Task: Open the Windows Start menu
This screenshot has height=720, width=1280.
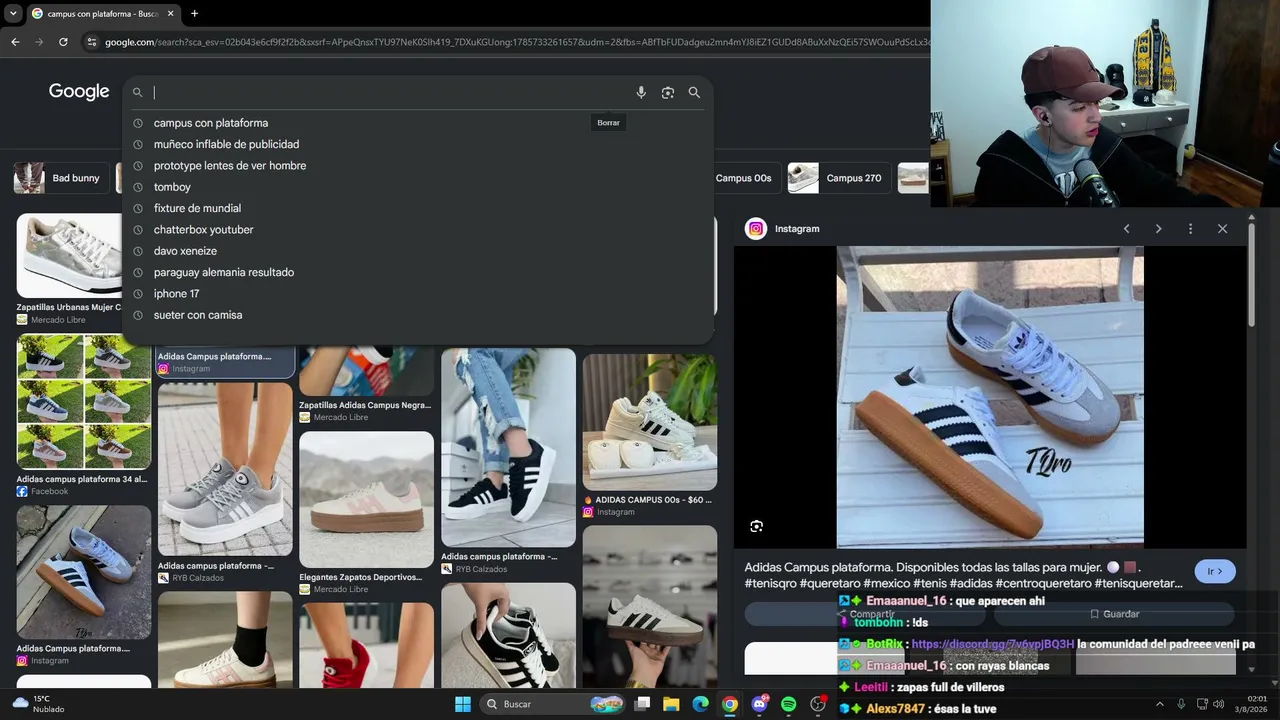Action: [463, 704]
